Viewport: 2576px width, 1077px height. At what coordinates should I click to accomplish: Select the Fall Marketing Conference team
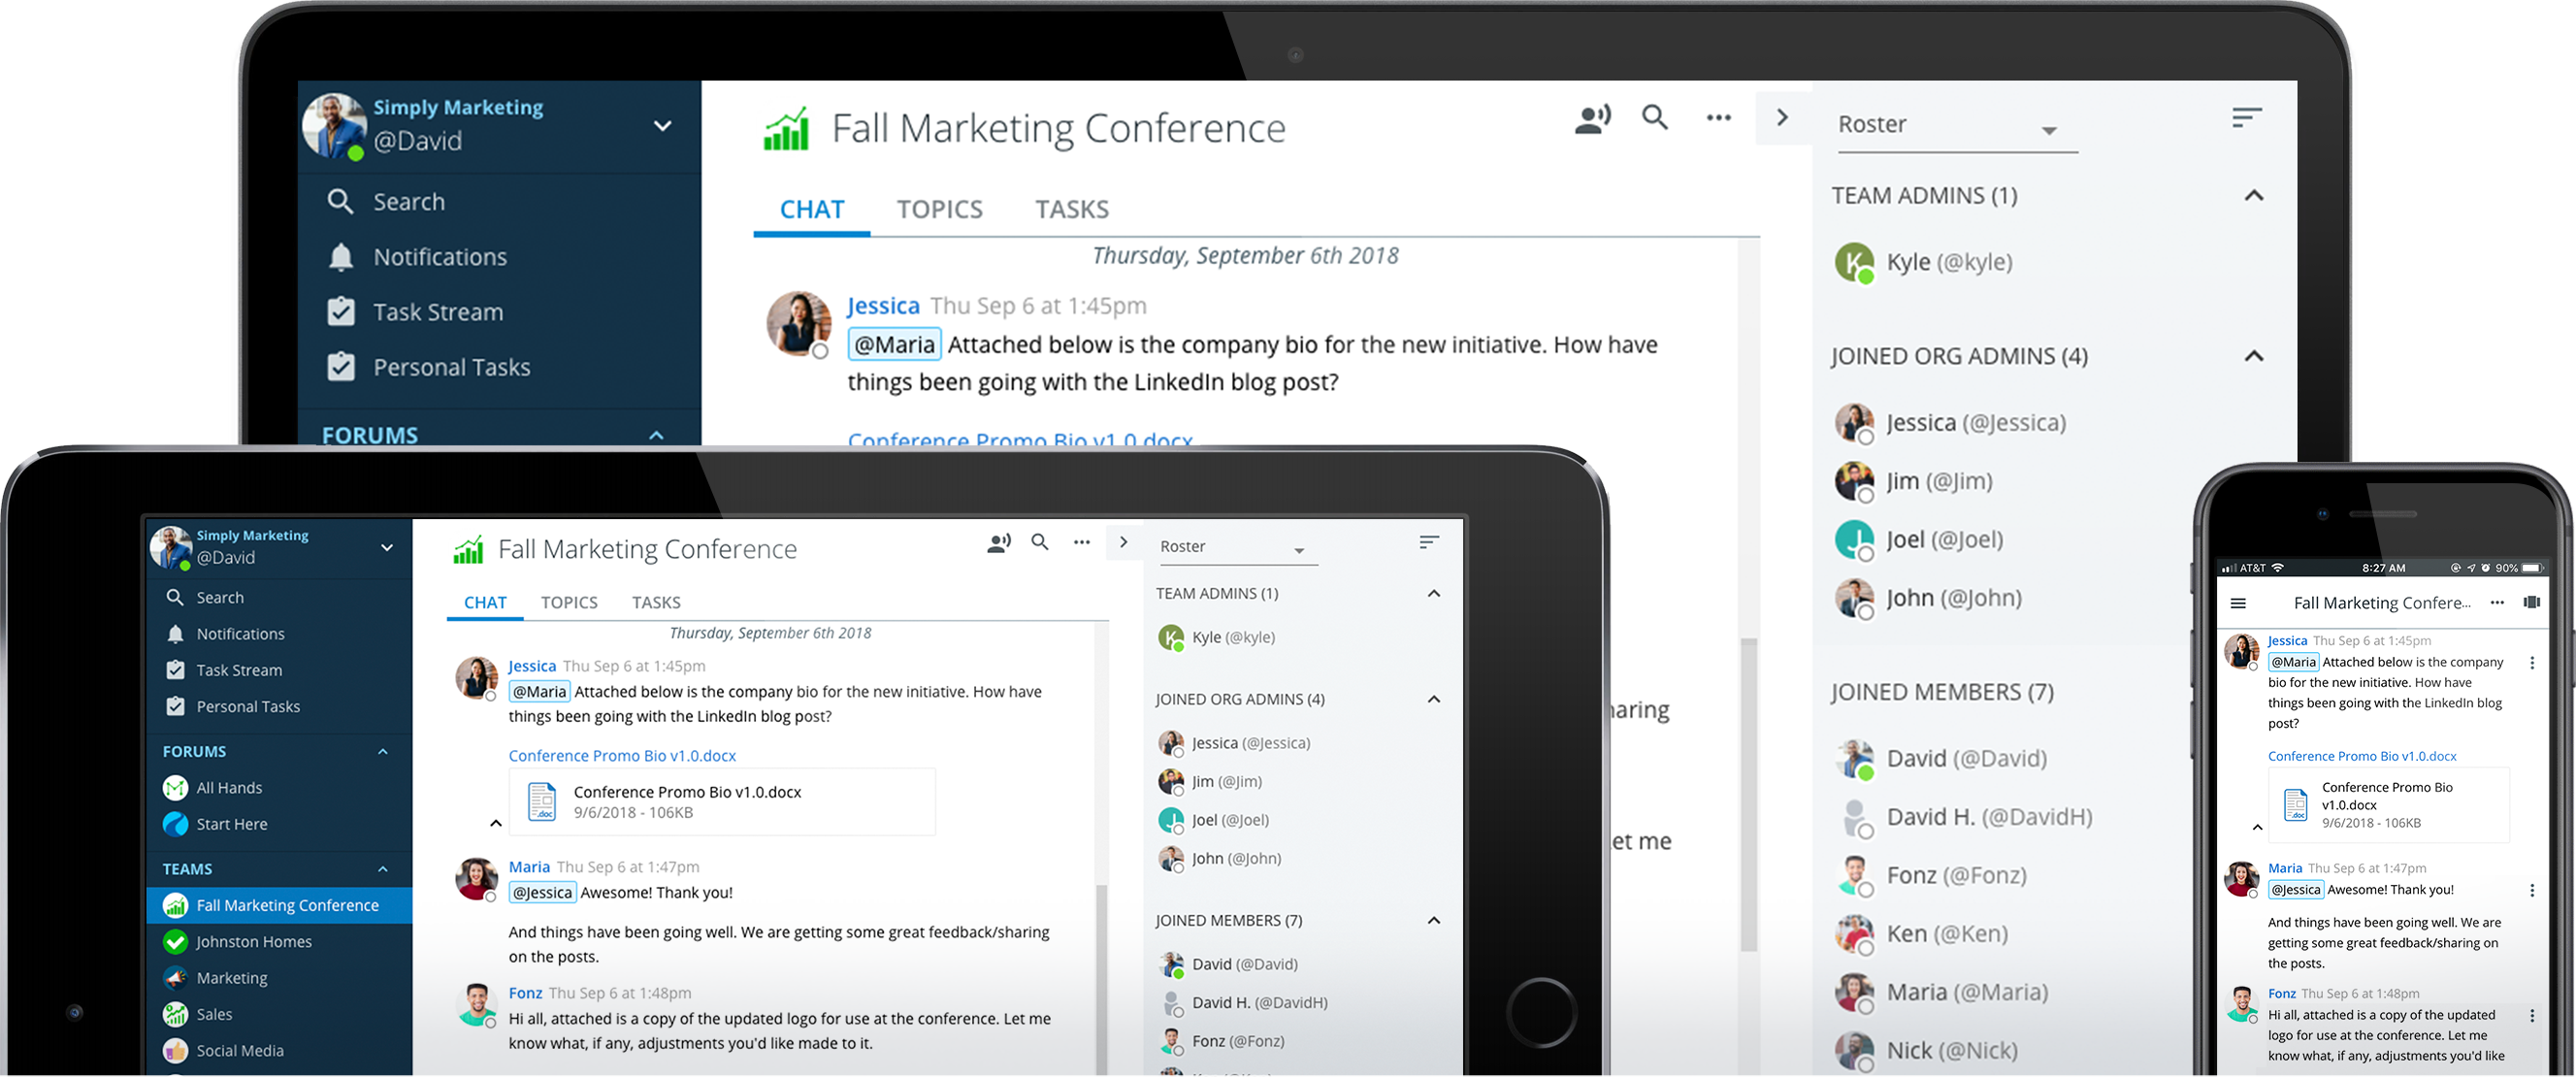point(287,905)
